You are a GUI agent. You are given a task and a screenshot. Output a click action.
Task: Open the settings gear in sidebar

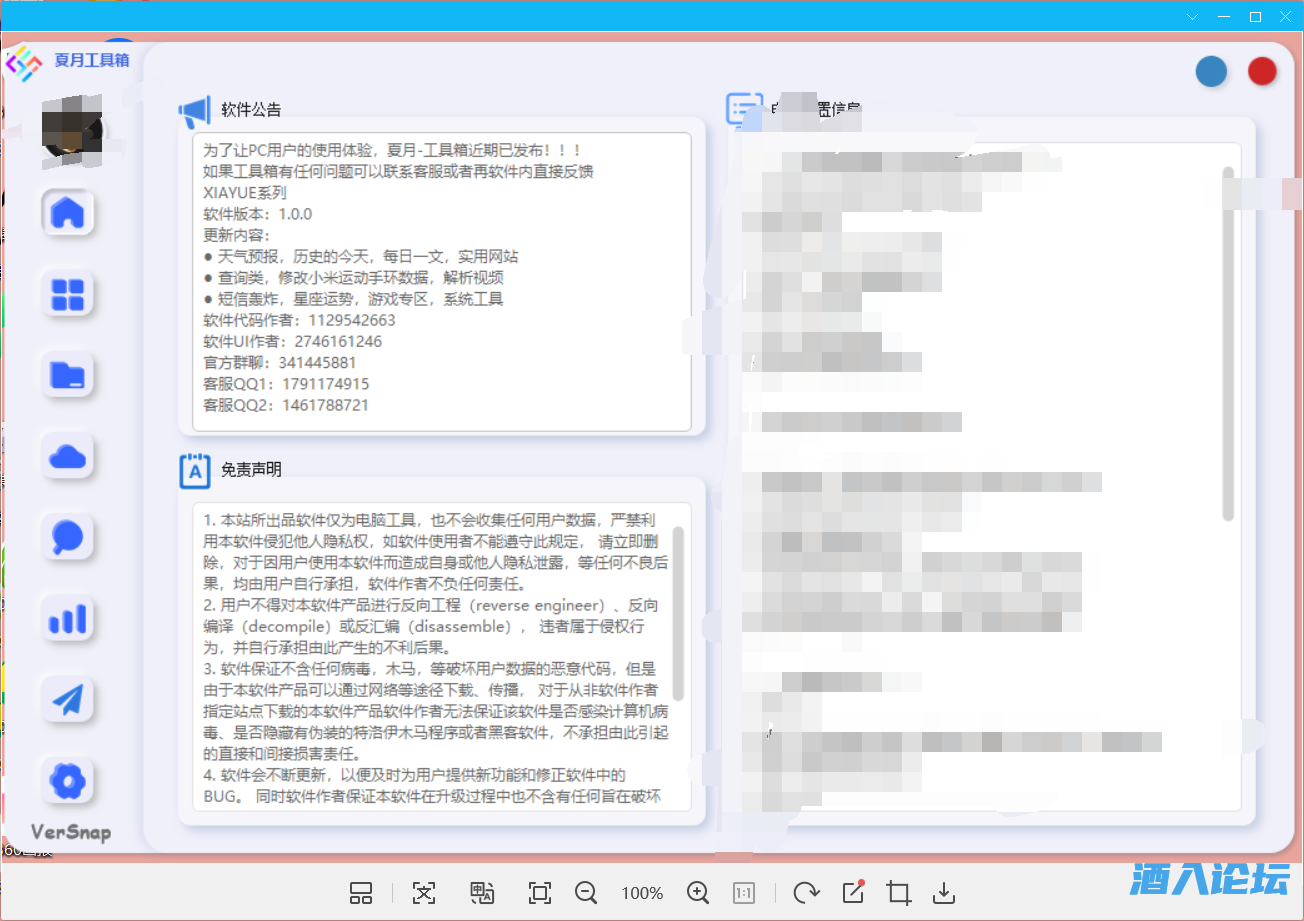[x=67, y=781]
